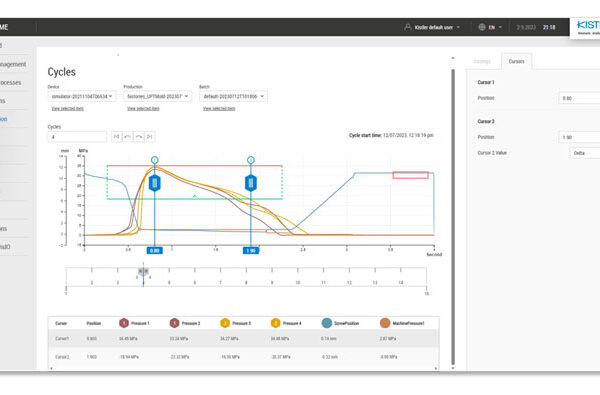Click the Cycle start time text
This screenshot has height=395, width=600.
tap(391, 135)
